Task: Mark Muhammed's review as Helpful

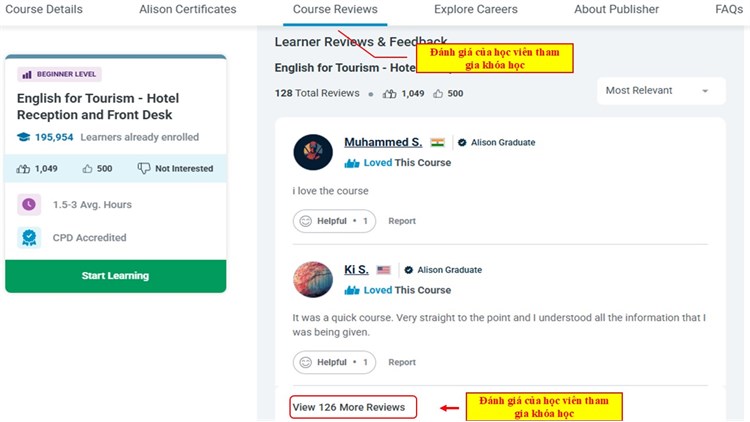Action: click(334, 221)
